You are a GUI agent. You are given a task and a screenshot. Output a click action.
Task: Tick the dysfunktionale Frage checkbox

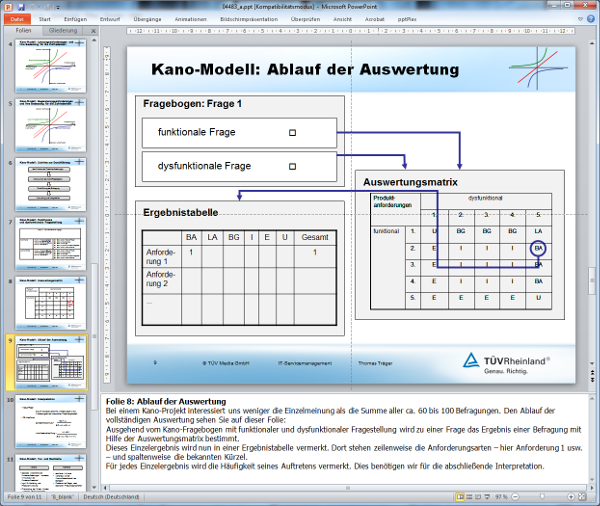coord(292,166)
